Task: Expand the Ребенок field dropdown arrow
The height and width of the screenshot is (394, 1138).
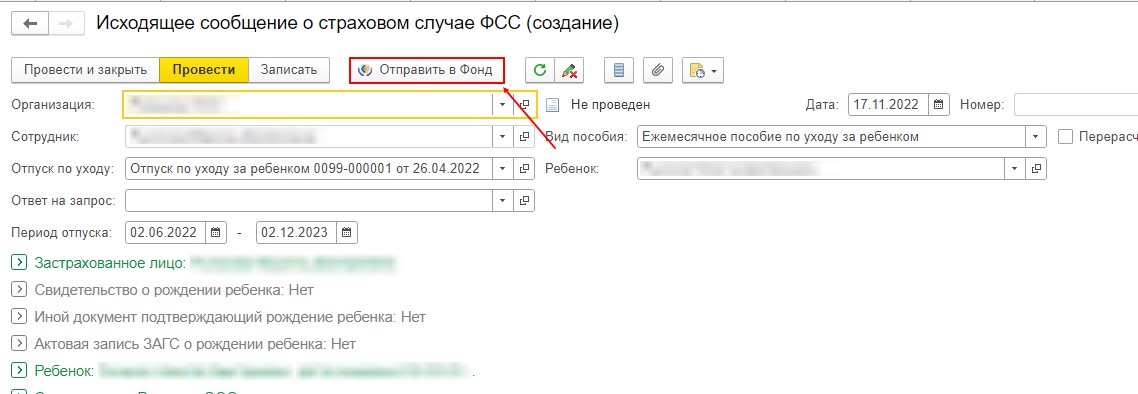Action: pos(1015,168)
